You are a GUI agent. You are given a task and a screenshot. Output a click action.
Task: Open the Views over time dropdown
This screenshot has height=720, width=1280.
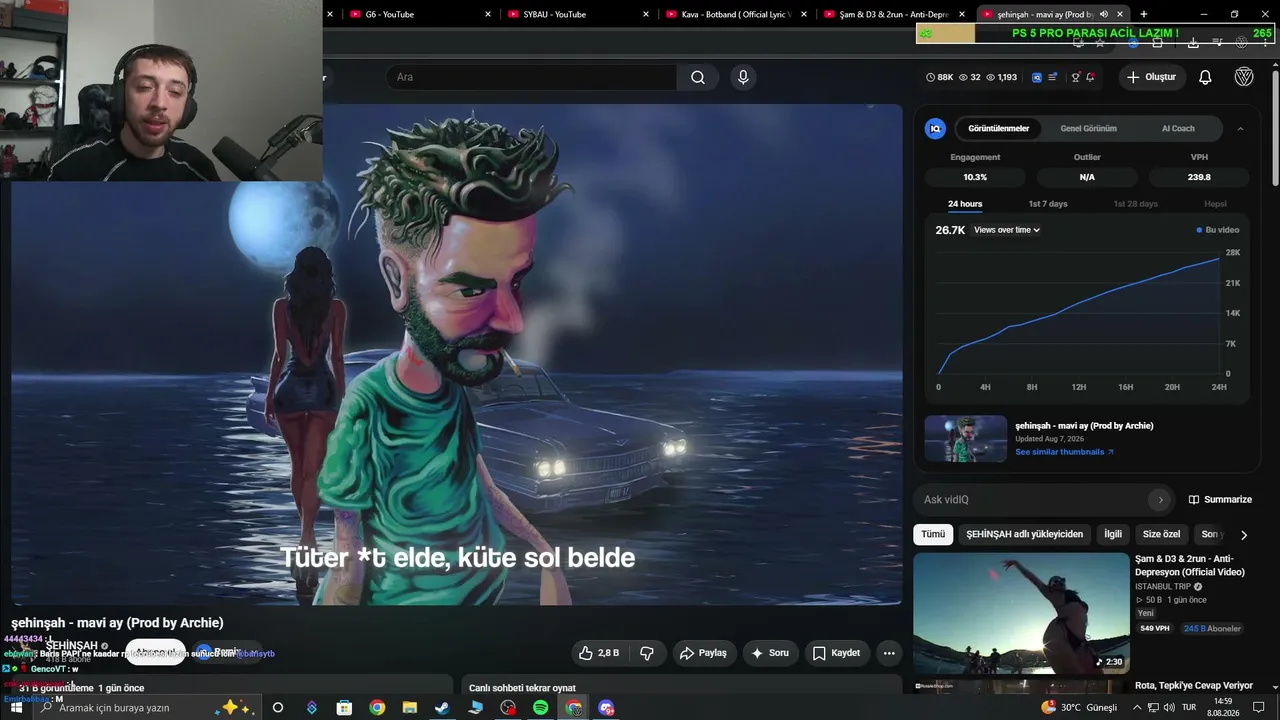[1007, 230]
